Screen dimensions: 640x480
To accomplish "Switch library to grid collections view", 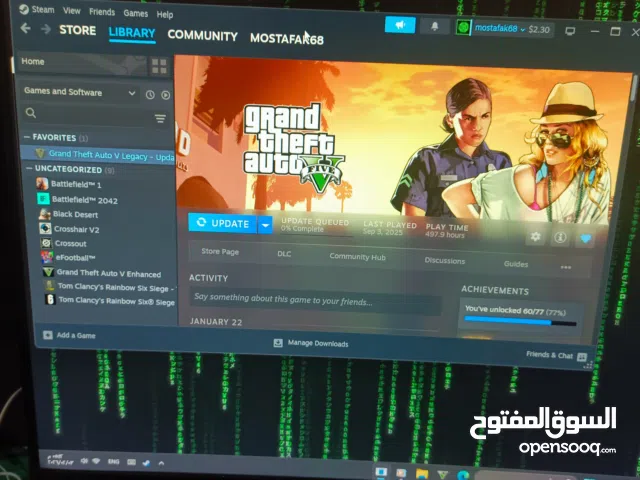I will click(x=159, y=66).
